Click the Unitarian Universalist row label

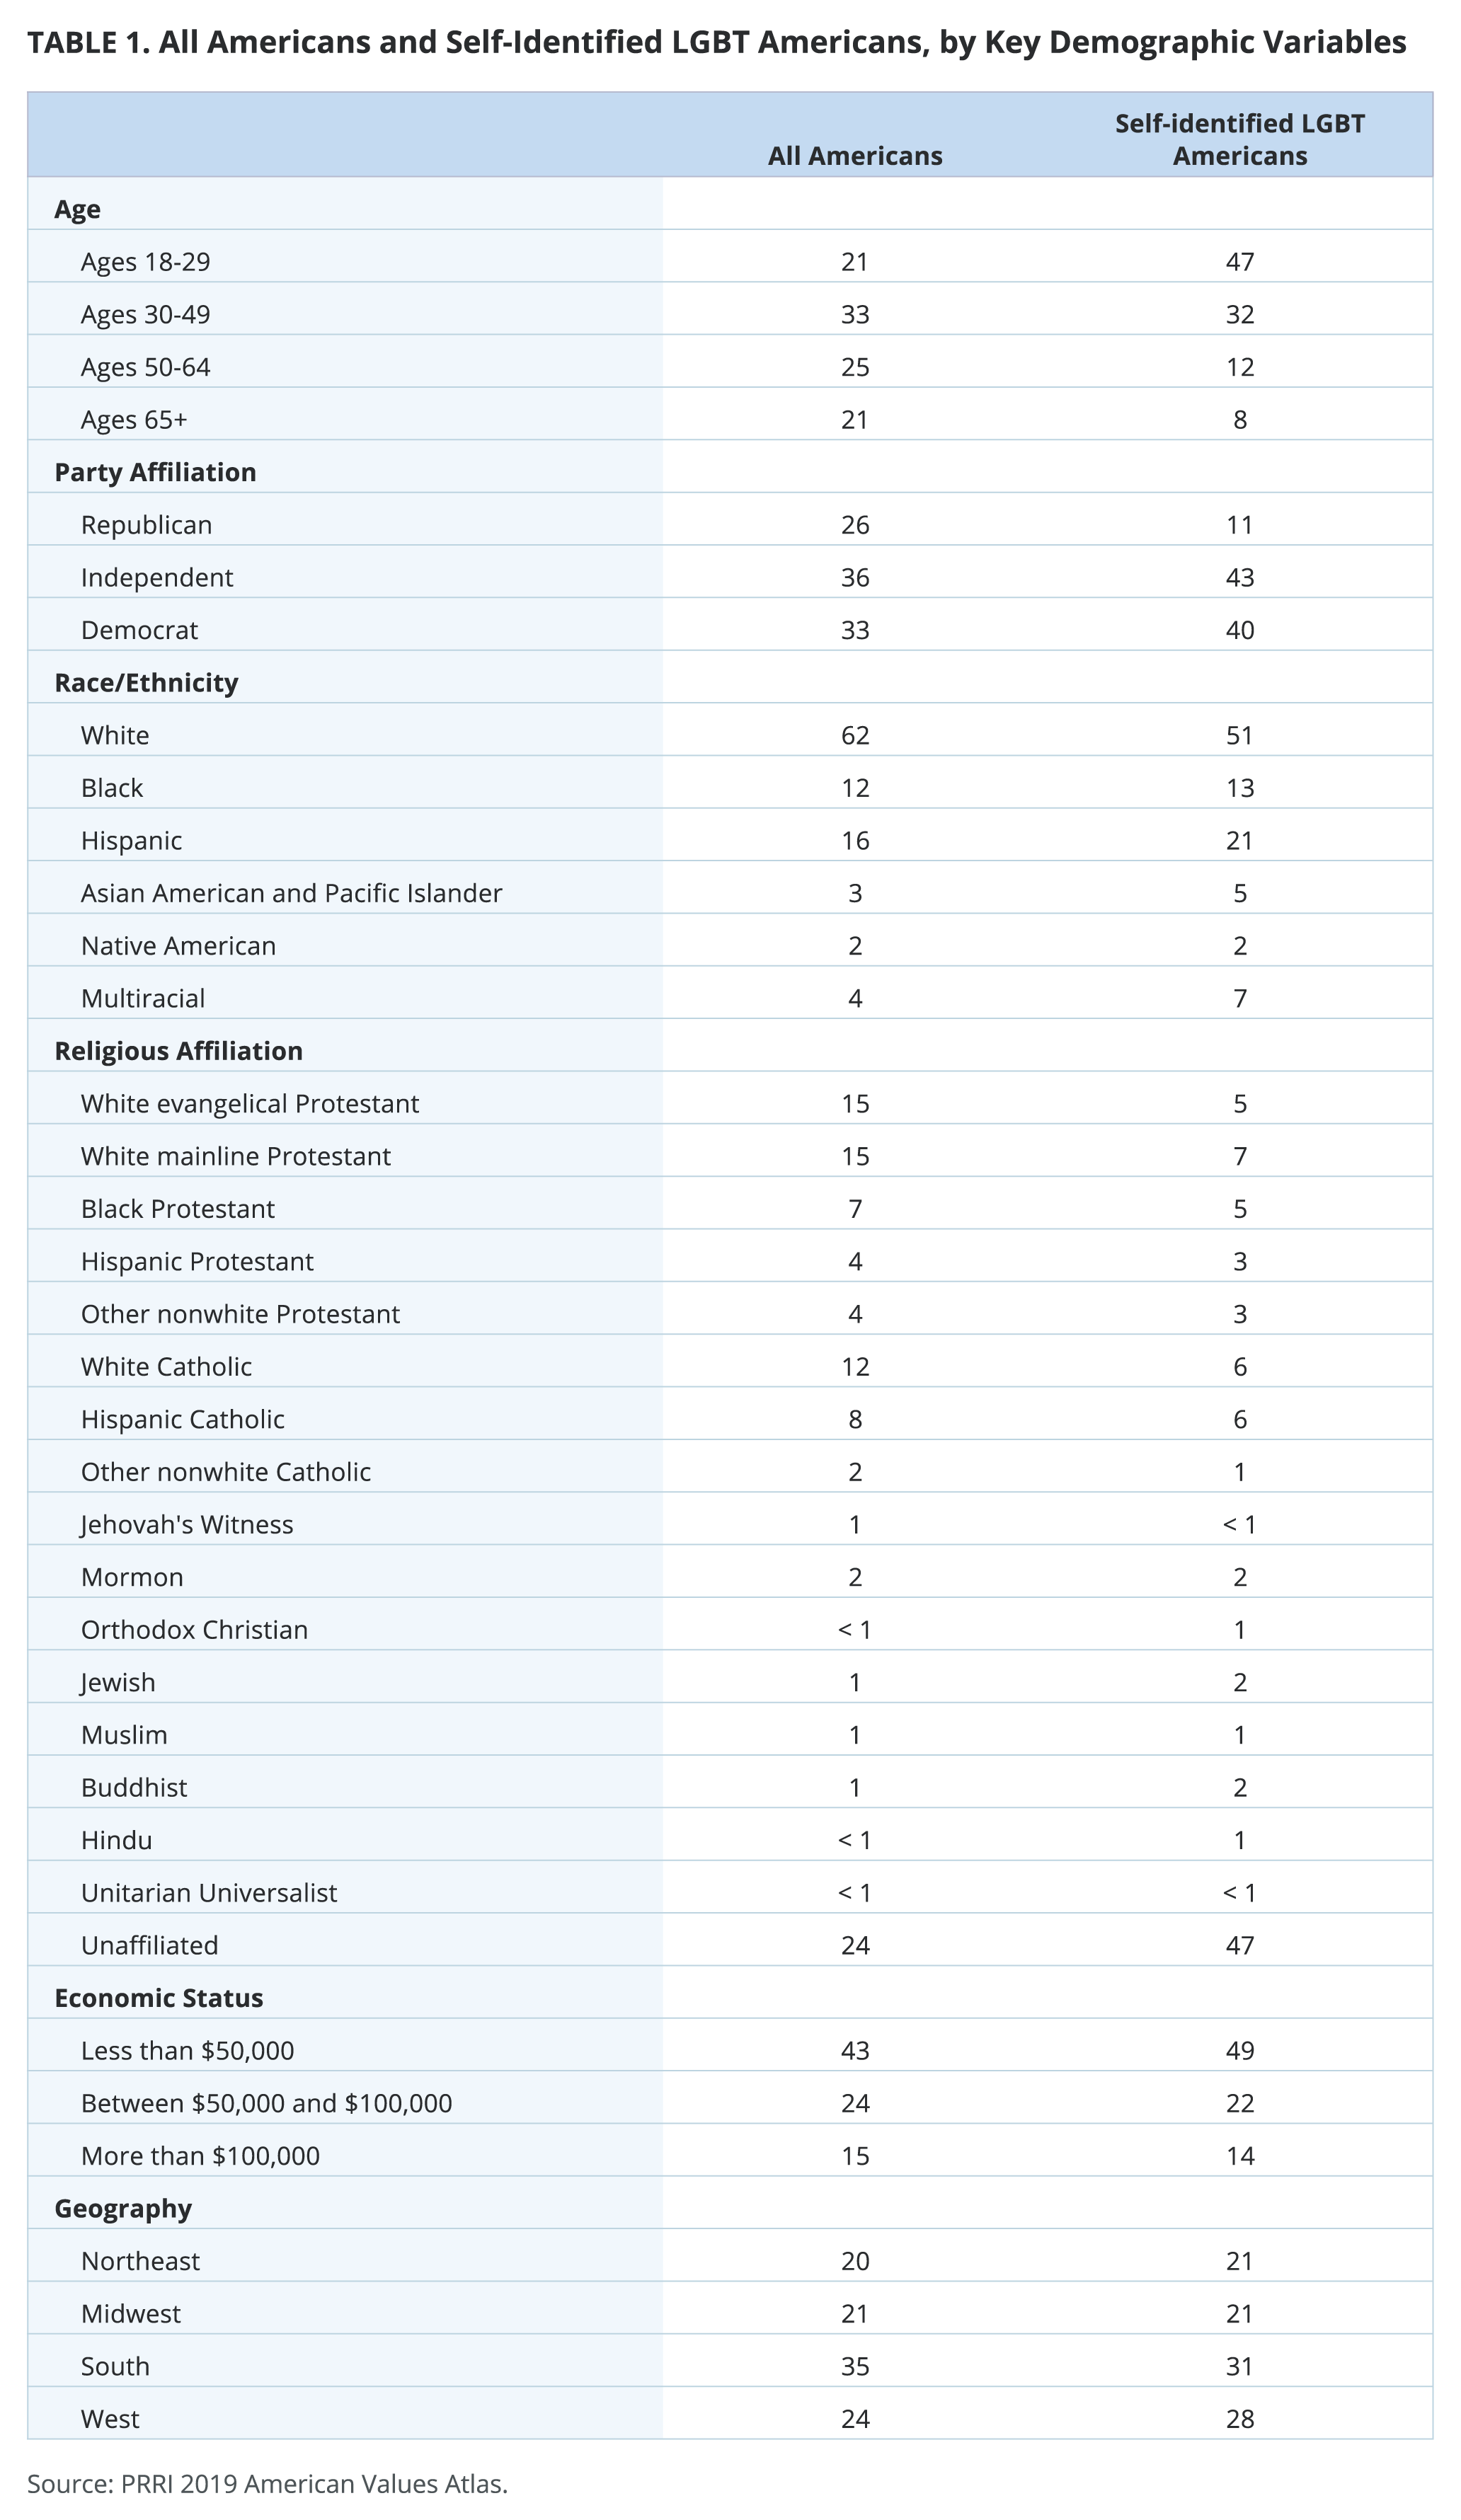coord(209,1893)
